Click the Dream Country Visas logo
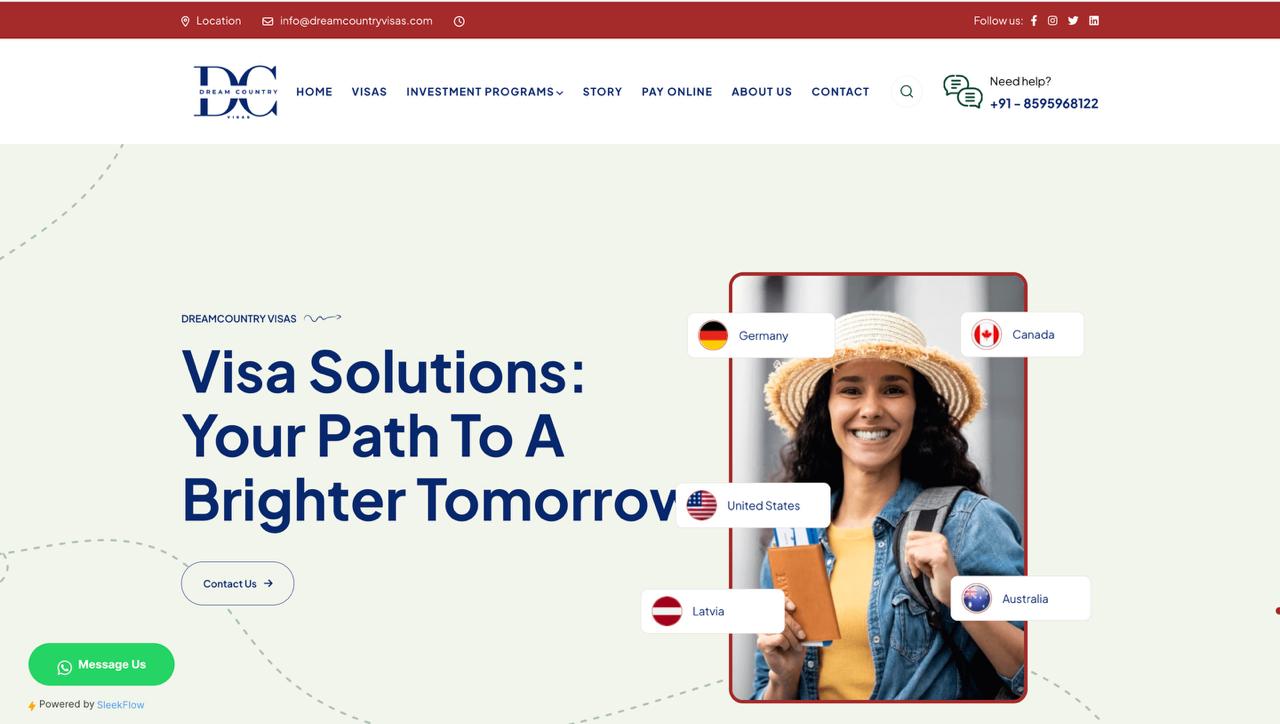1280x724 pixels. pyautogui.click(x=235, y=92)
